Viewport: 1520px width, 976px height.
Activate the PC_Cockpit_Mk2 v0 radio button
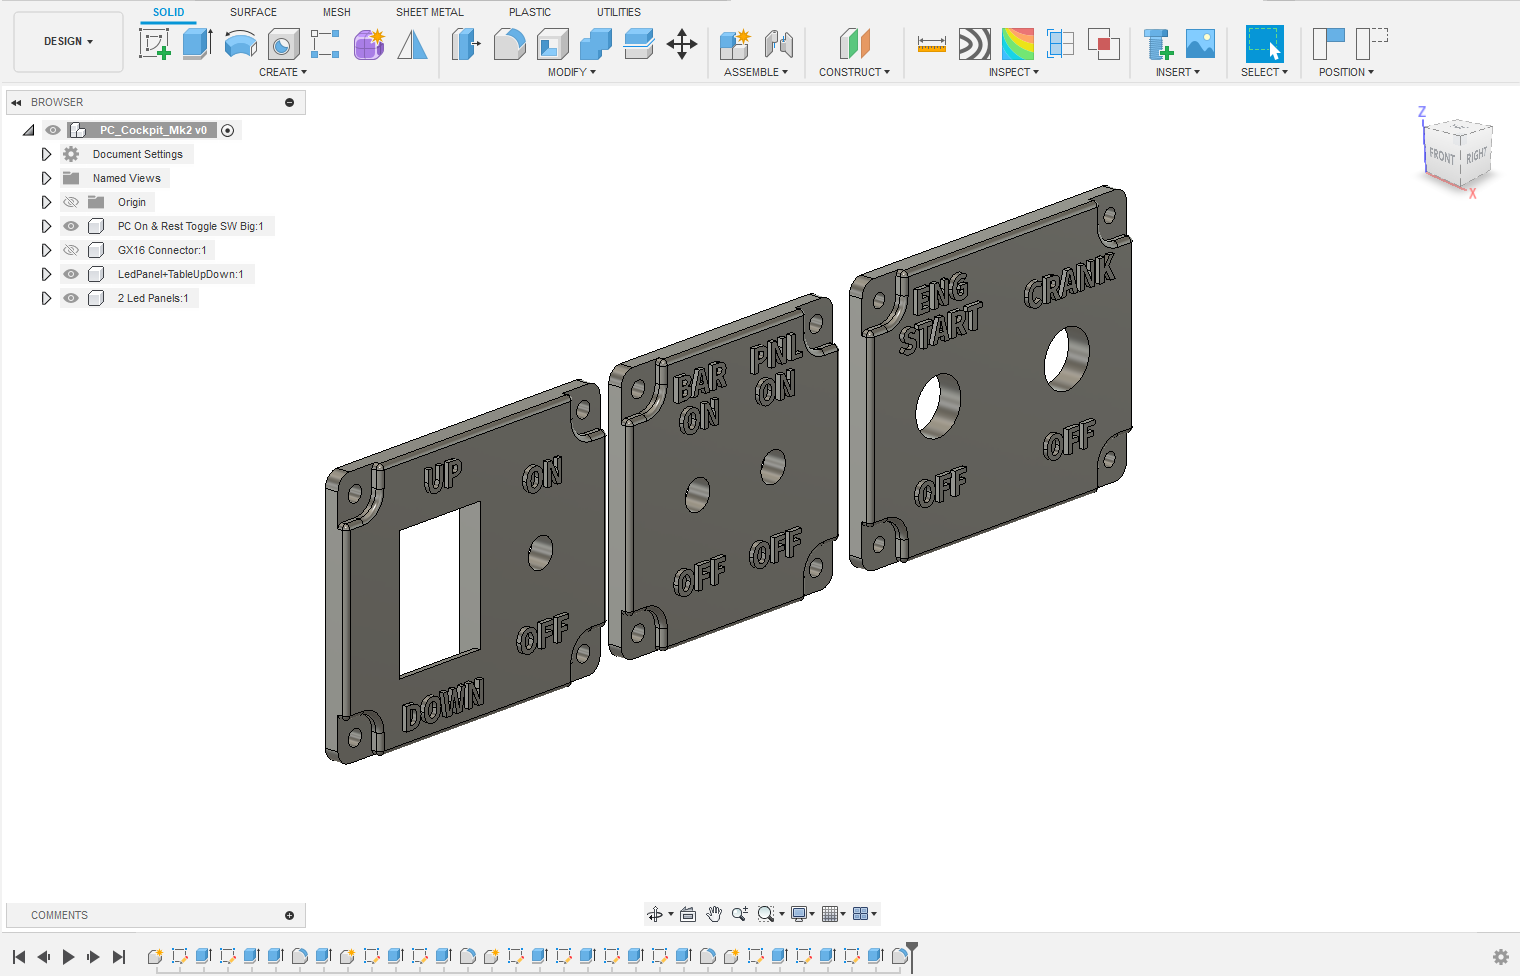click(228, 130)
